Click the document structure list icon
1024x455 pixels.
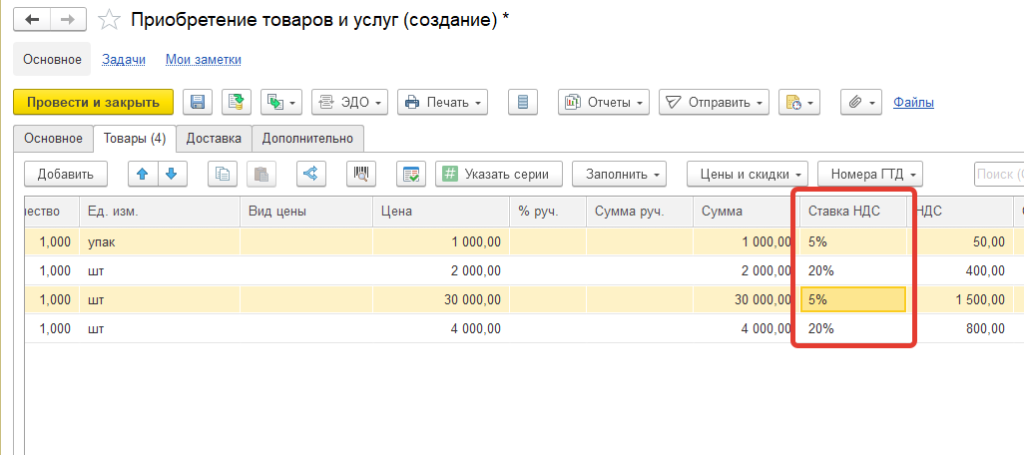tap(522, 102)
